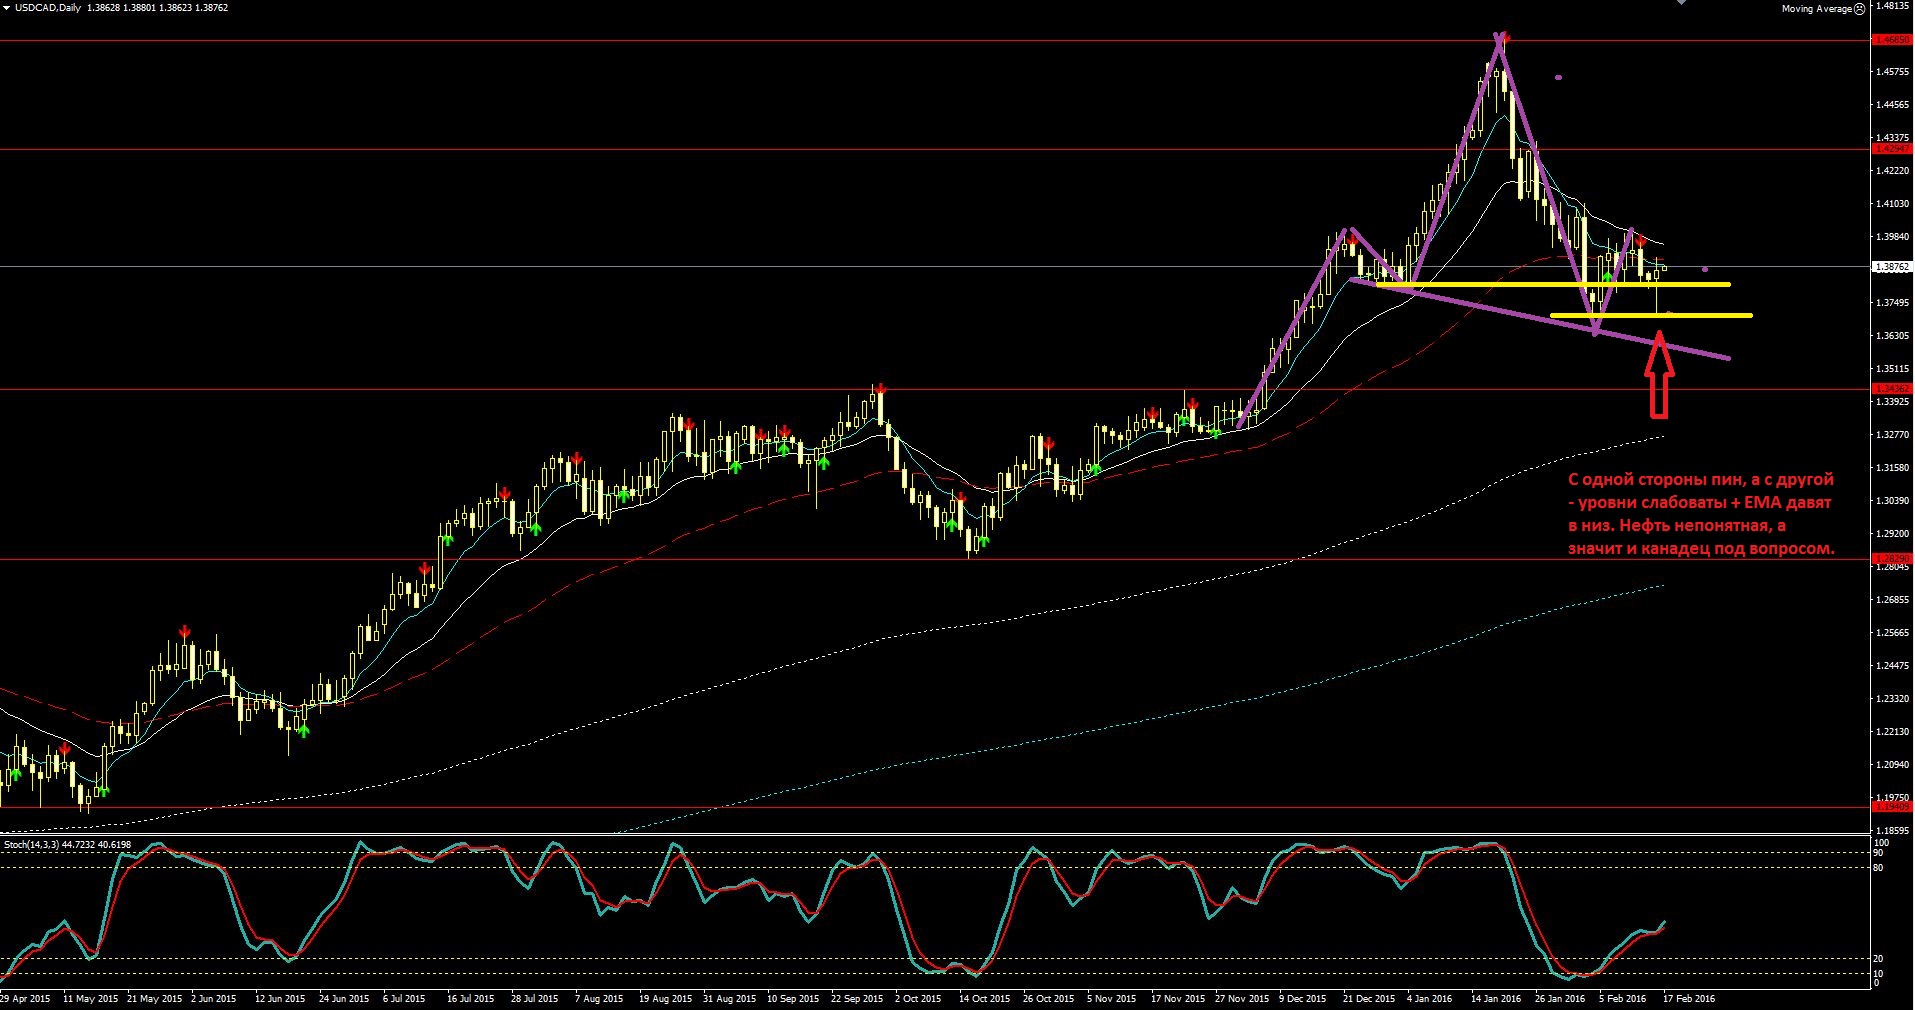Click price scale value 1.25665
Image resolution: width=1915 pixels, height=1010 pixels.
[x=1891, y=633]
